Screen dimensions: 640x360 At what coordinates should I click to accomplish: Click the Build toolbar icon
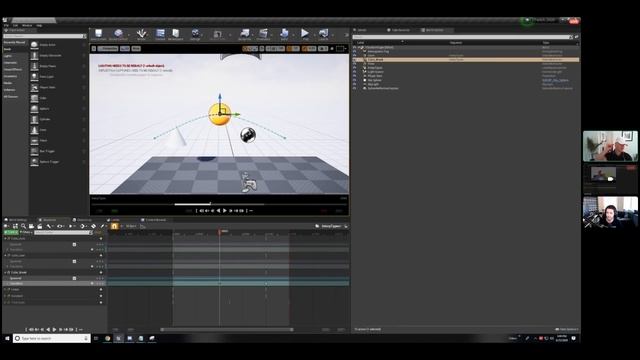pyautogui.click(x=284, y=34)
